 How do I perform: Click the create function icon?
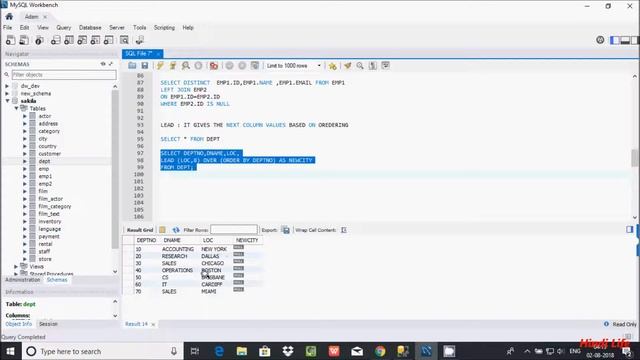click(x=109, y=40)
